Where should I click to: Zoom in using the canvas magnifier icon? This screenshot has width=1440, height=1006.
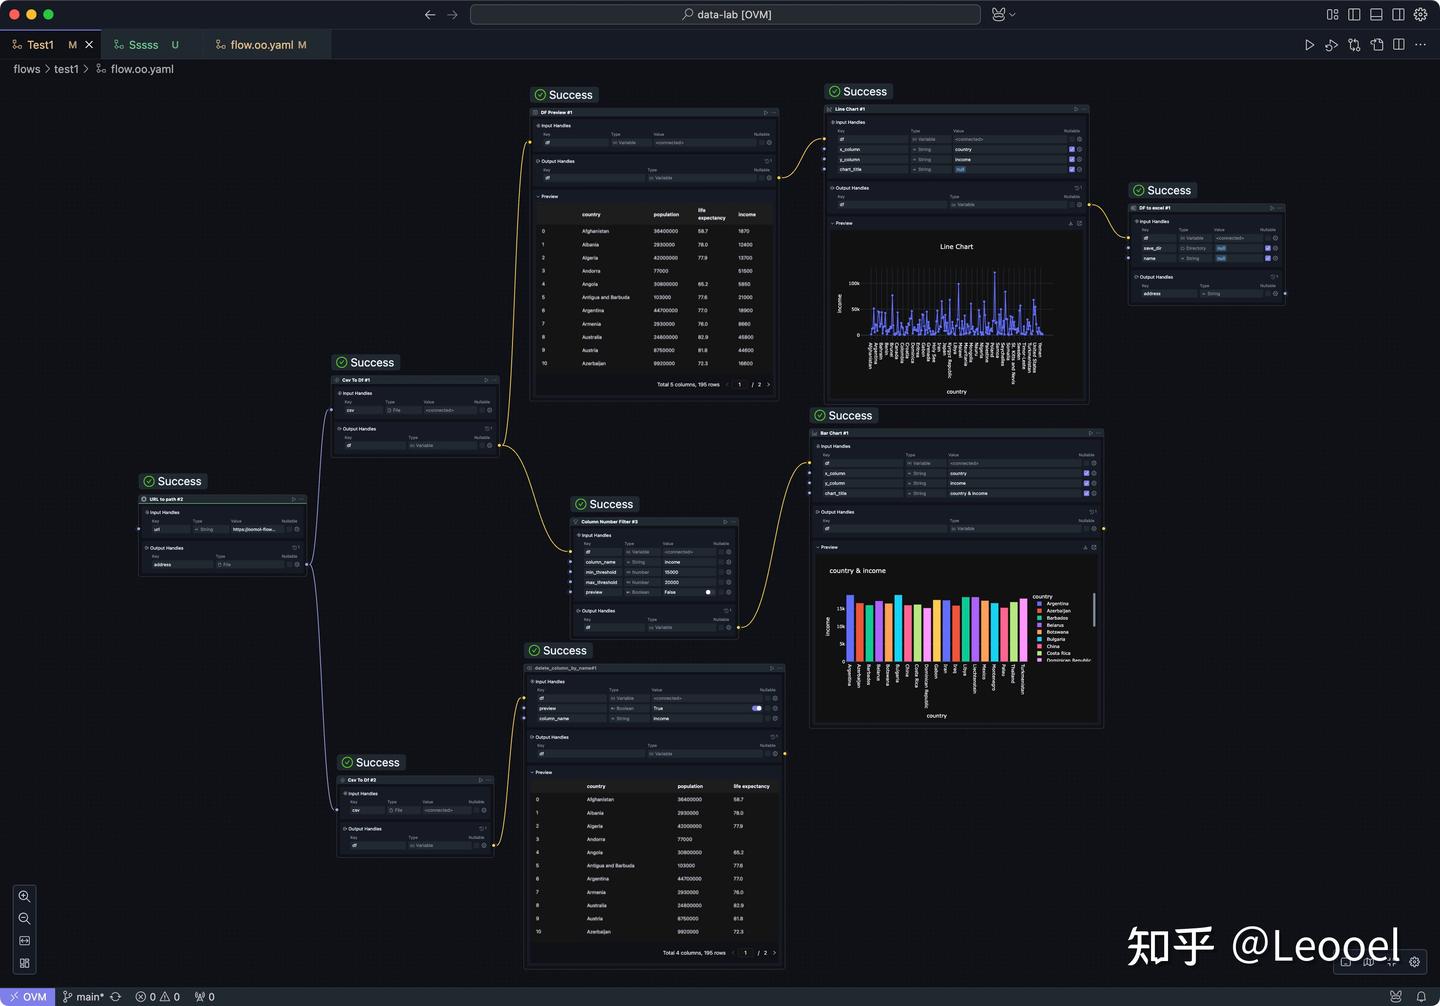[x=24, y=895]
